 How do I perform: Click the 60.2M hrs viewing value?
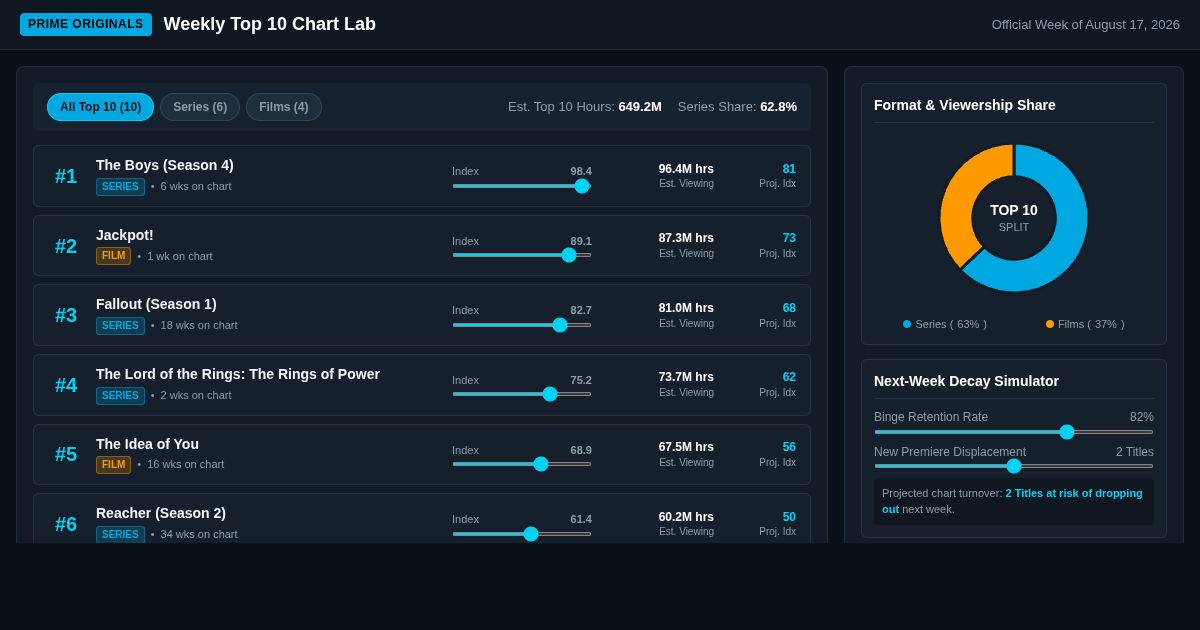[686, 517]
